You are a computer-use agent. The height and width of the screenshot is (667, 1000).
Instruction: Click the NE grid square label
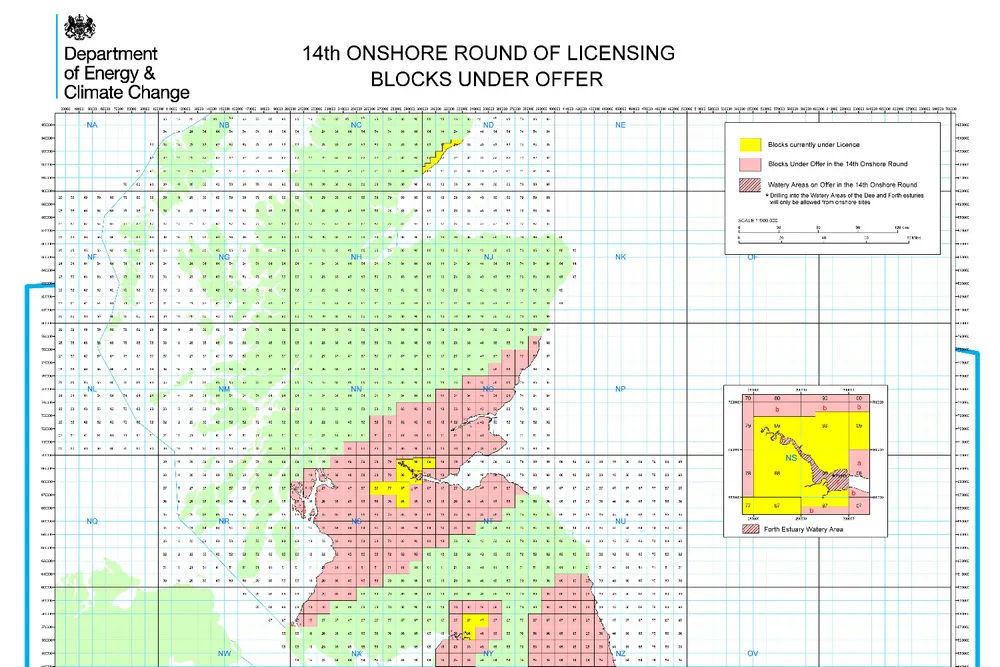point(620,125)
